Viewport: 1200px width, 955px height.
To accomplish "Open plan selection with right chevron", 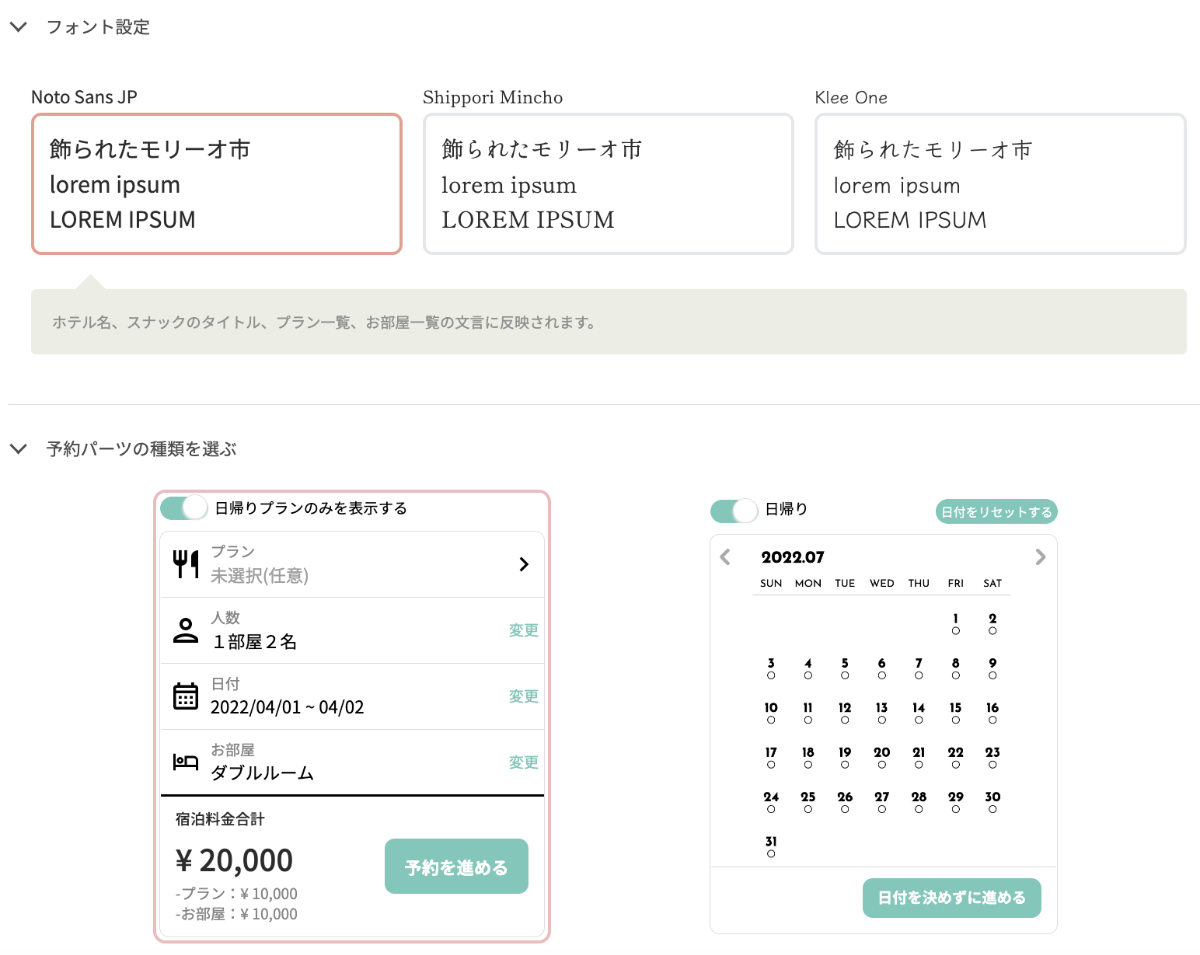I will pos(523,564).
